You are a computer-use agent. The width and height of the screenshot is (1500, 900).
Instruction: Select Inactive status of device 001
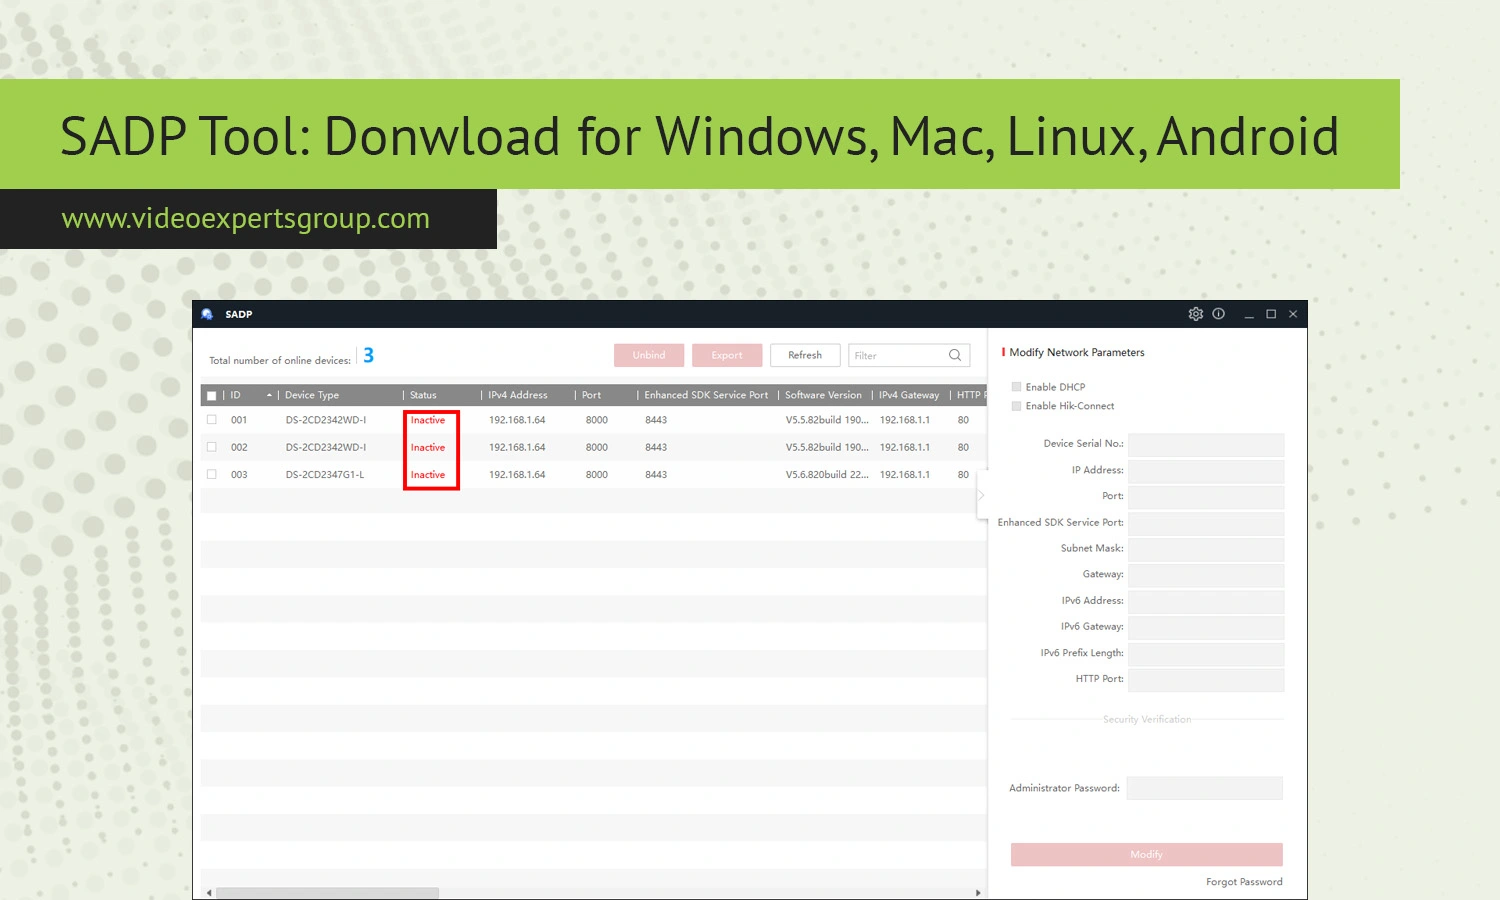428,420
